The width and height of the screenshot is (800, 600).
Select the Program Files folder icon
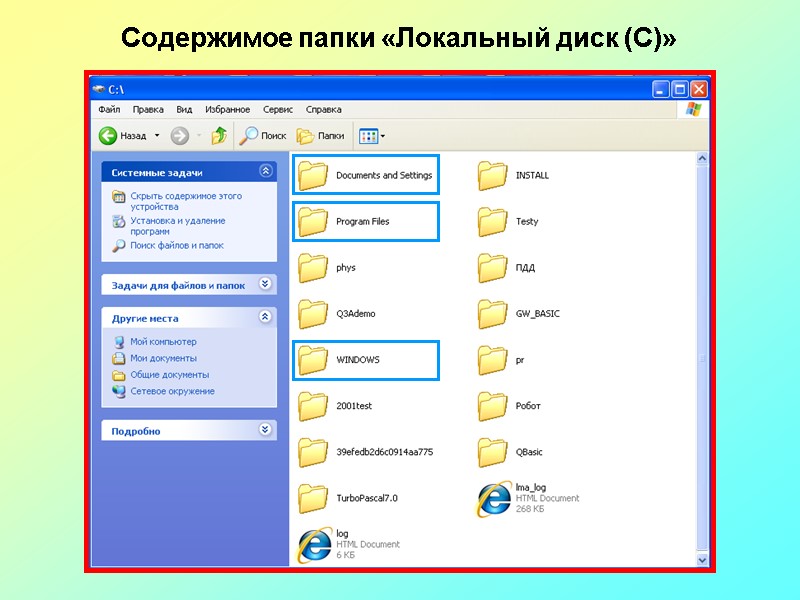(x=312, y=221)
